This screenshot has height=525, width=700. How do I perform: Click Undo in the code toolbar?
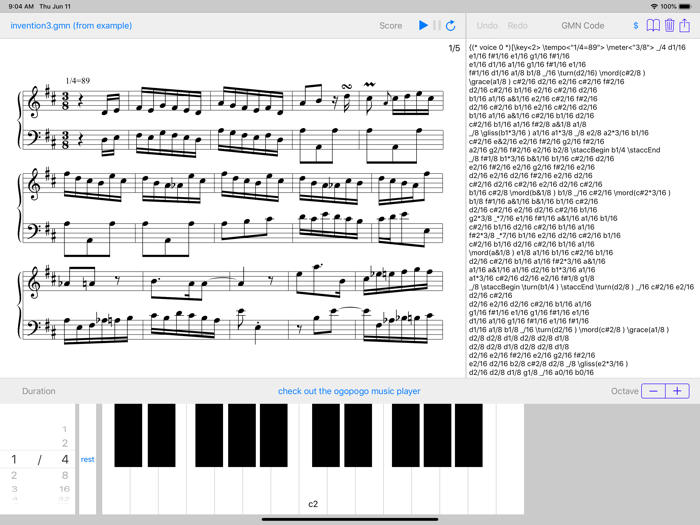coord(487,25)
